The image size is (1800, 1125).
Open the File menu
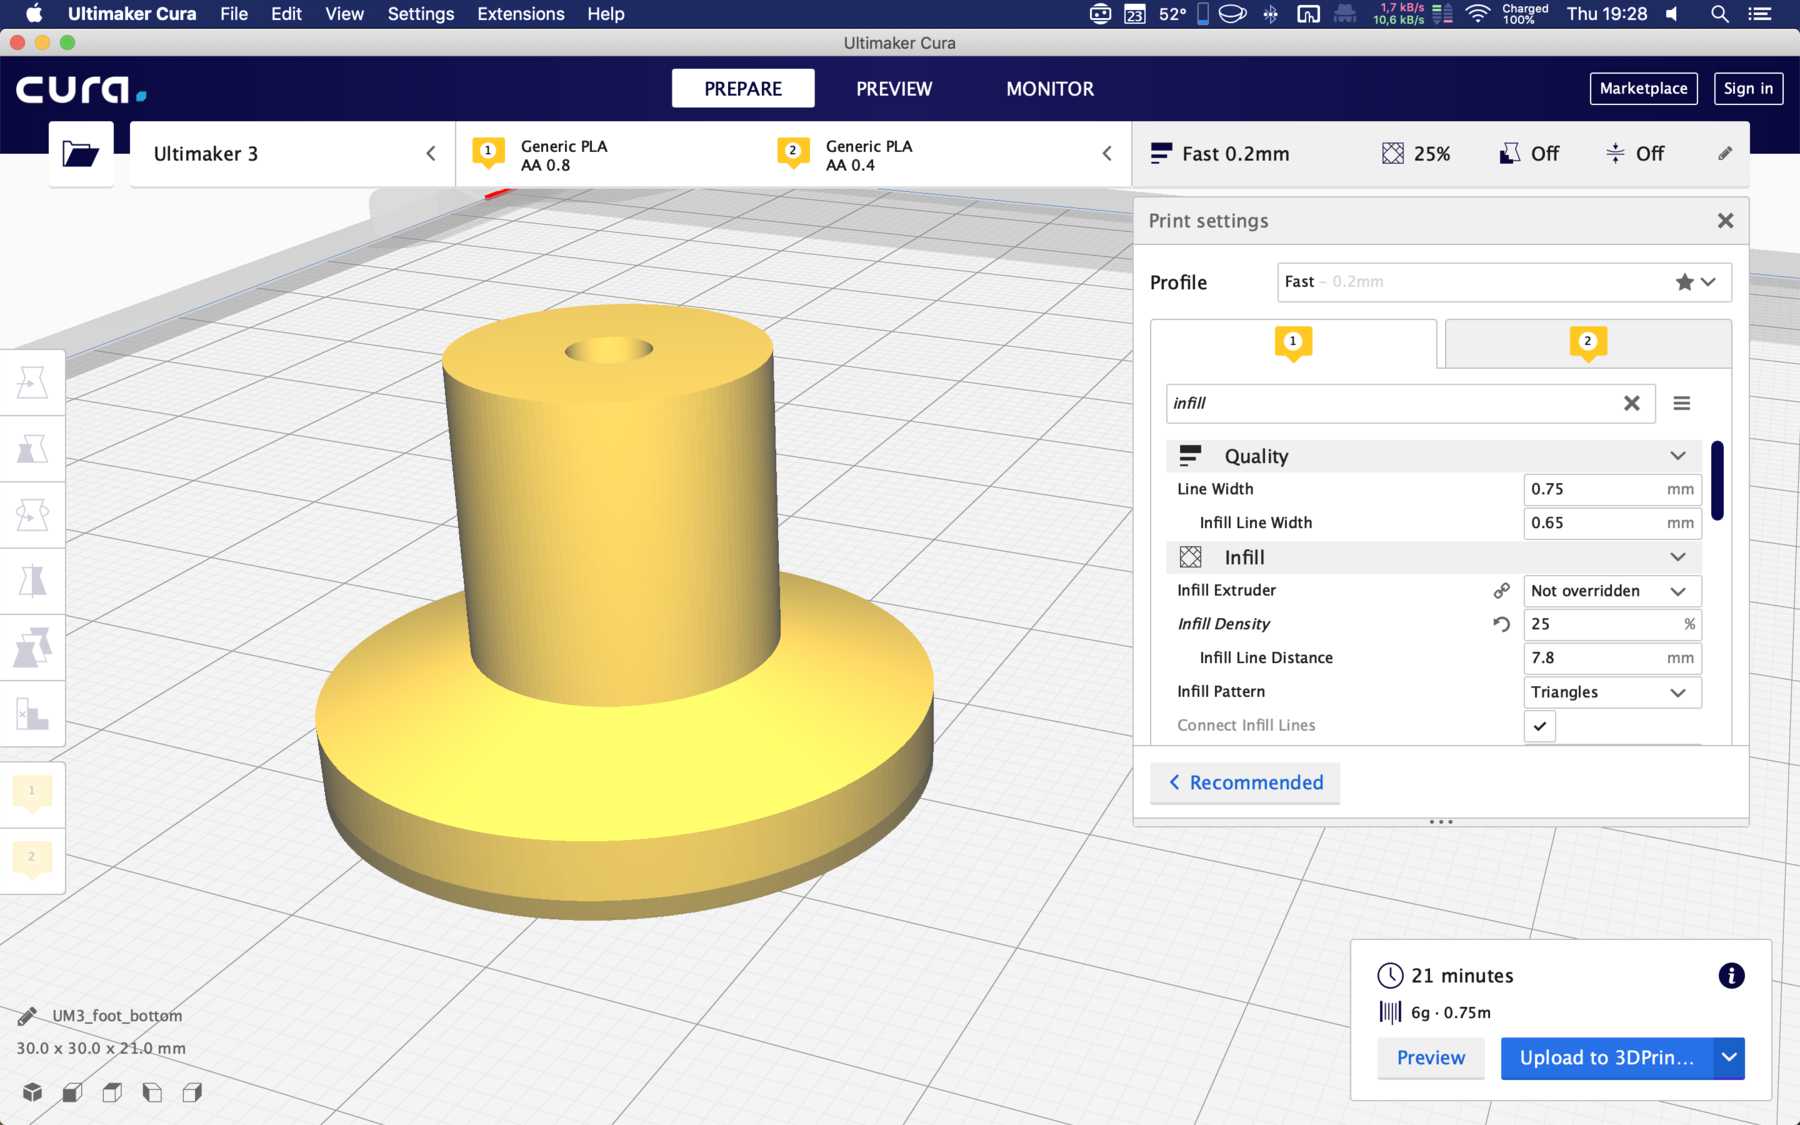[234, 14]
